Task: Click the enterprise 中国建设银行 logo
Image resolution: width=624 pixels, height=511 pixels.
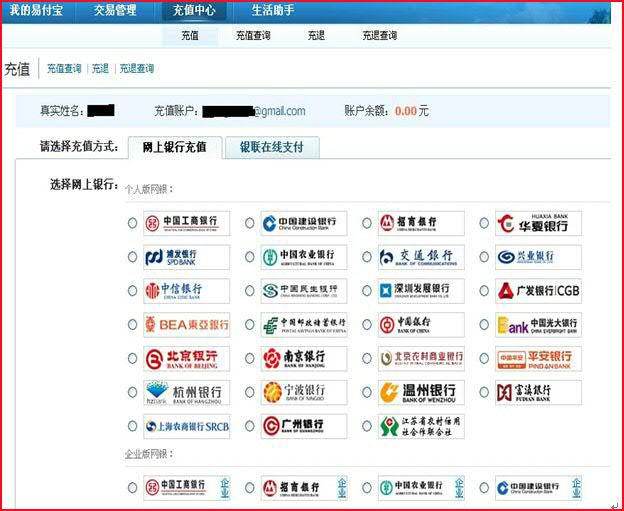Action: (538, 488)
